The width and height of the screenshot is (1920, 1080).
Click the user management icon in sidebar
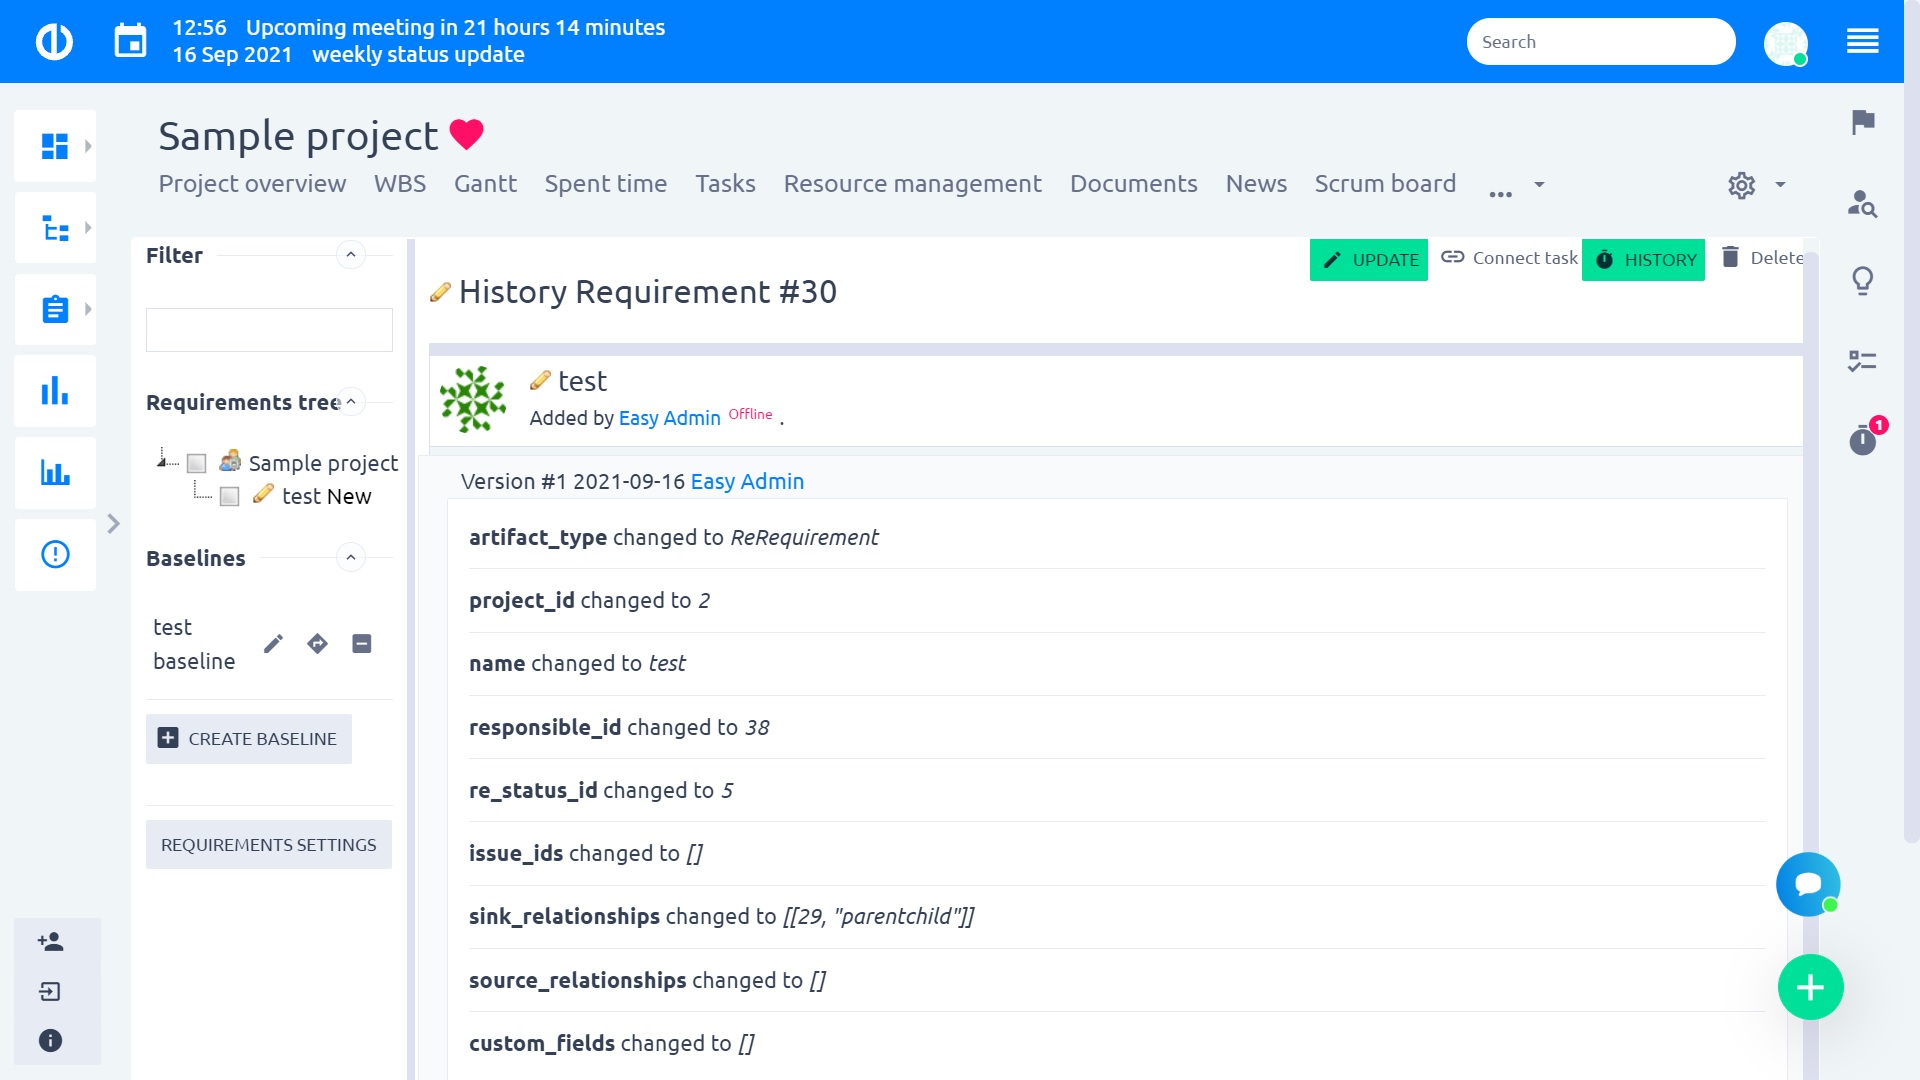click(50, 942)
